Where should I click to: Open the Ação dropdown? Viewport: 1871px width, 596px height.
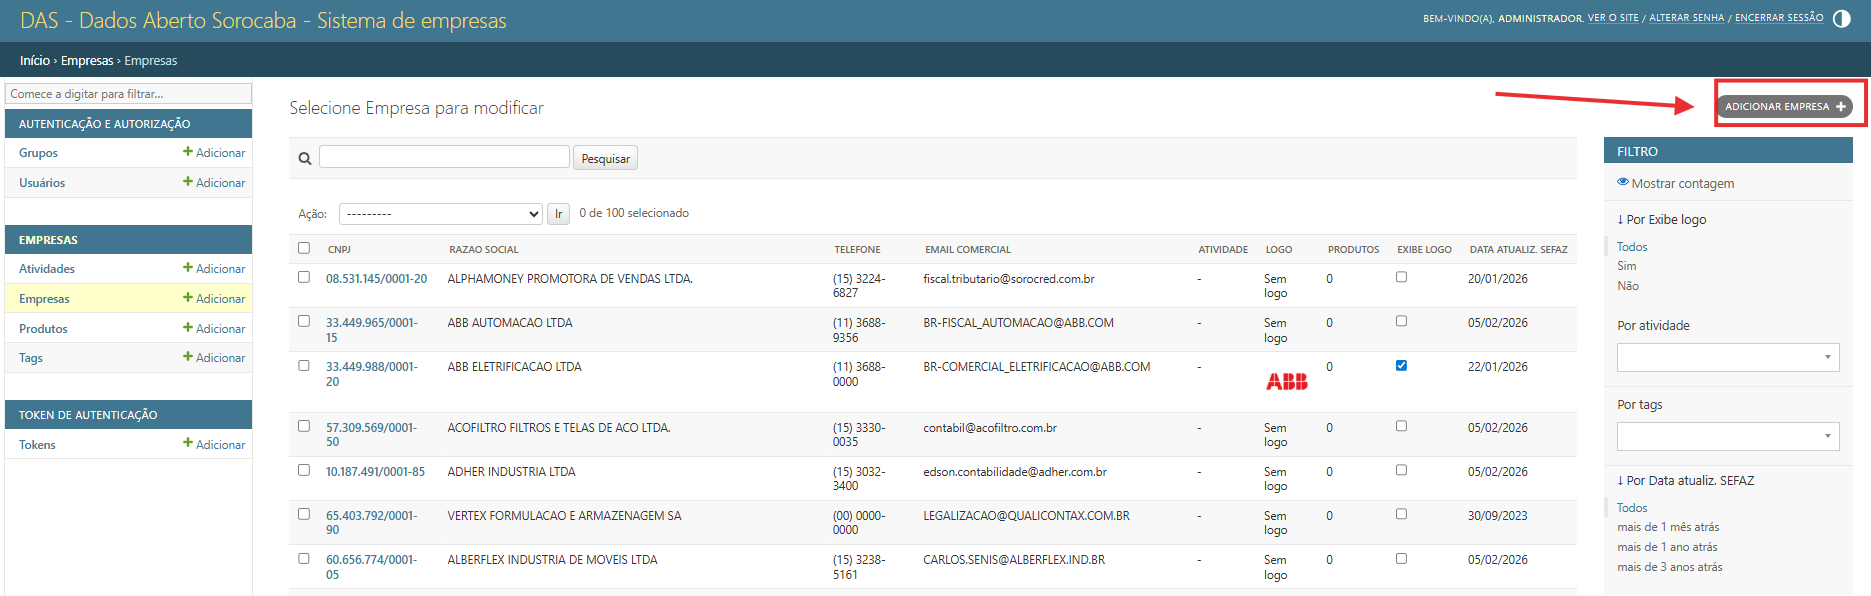[x=440, y=214]
